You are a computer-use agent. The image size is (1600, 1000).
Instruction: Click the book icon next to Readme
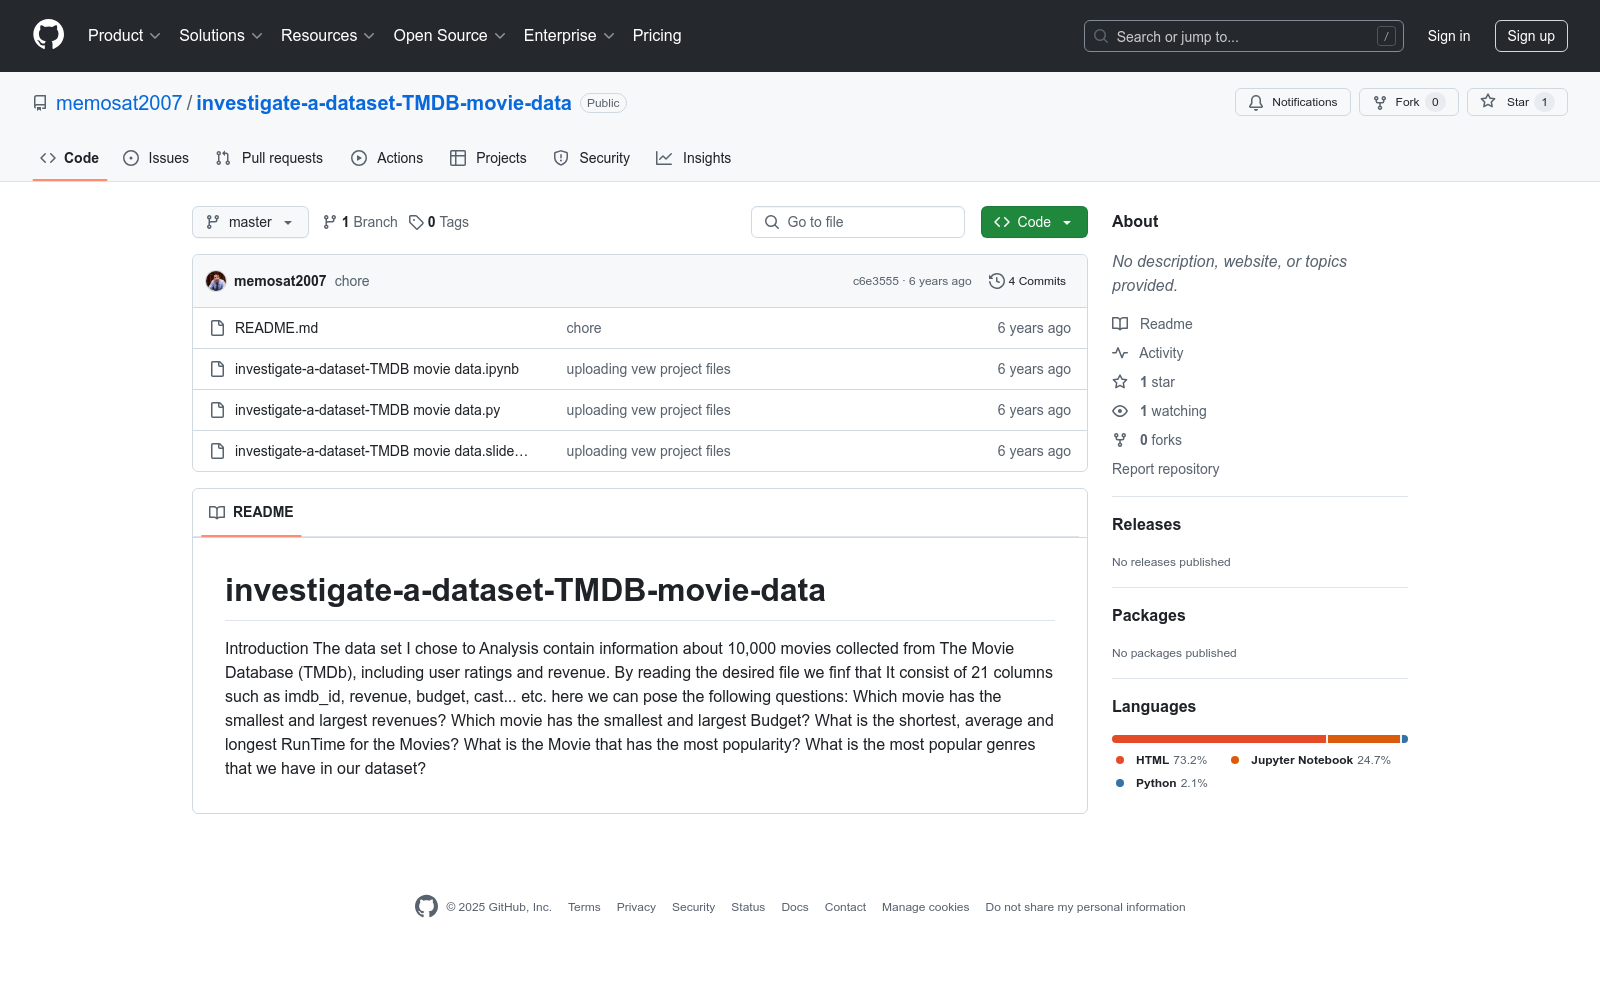click(x=1120, y=324)
